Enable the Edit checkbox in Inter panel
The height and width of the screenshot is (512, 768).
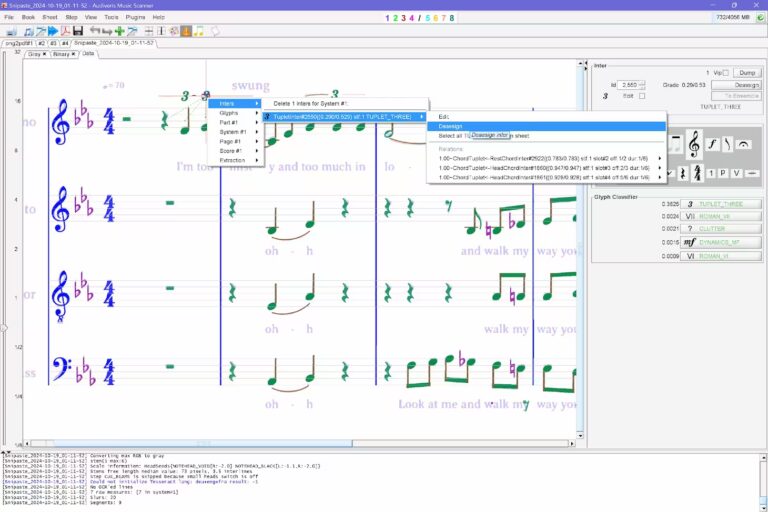click(642, 96)
